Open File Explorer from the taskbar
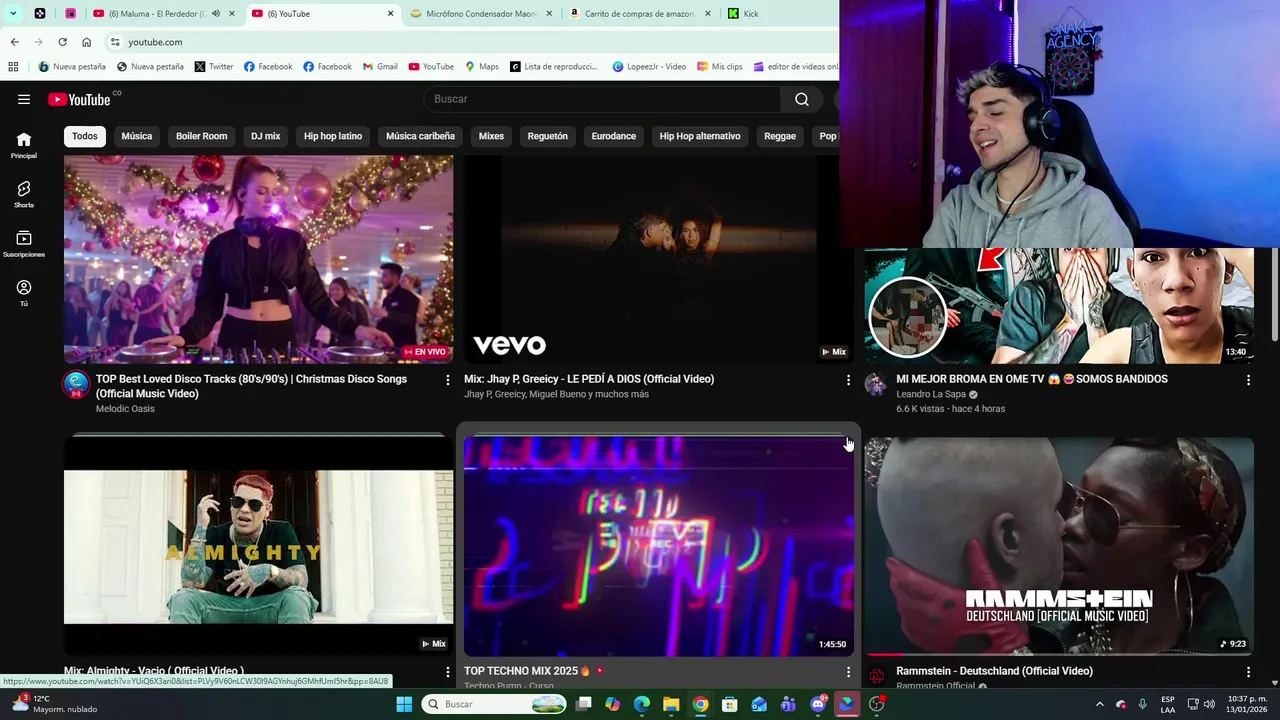This screenshot has height=720, width=1280. click(671, 704)
